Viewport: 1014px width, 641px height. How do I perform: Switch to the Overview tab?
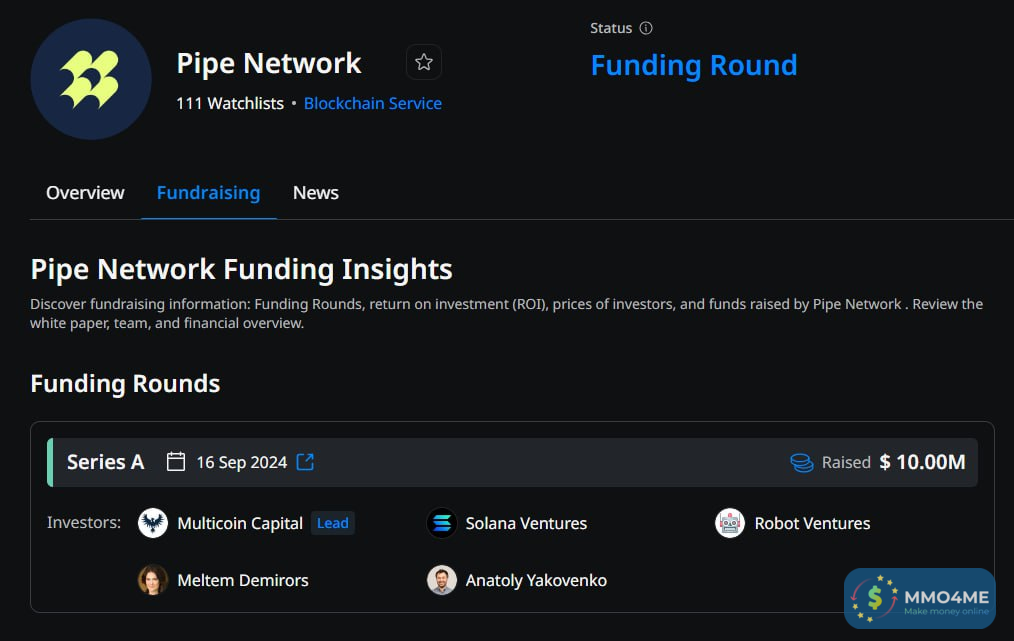coord(85,193)
